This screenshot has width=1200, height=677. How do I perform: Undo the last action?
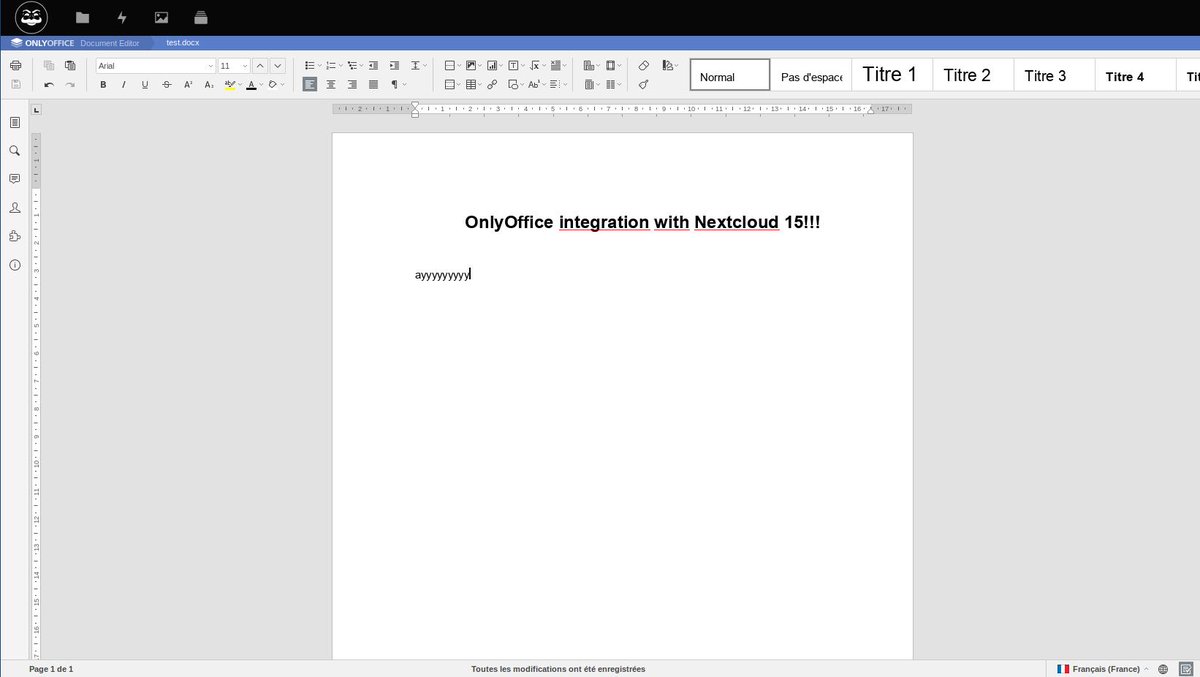(x=49, y=85)
